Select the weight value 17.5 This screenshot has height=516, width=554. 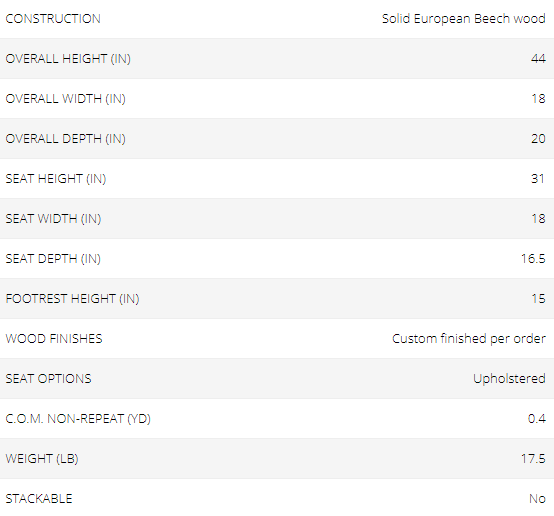coord(533,458)
